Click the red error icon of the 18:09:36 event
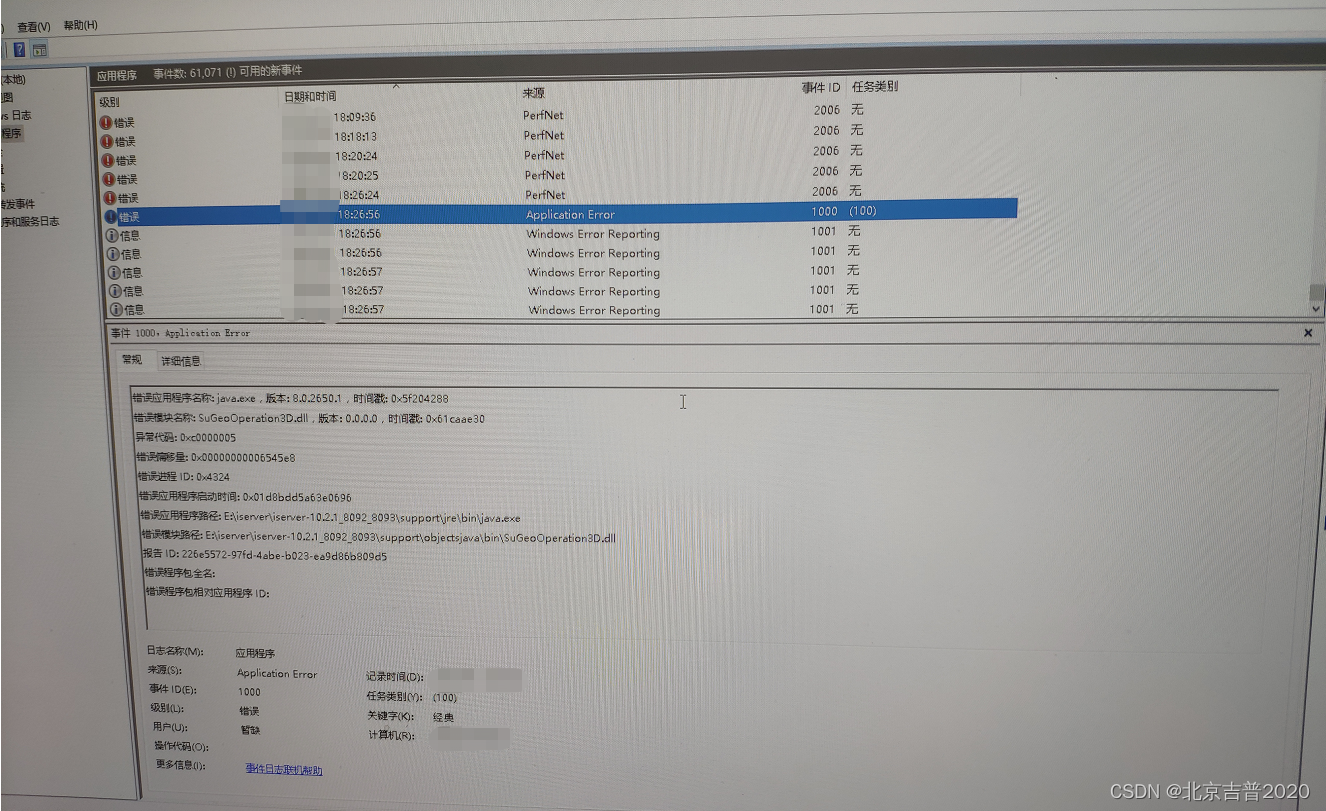1326x811 pixels. coord(107,122)
